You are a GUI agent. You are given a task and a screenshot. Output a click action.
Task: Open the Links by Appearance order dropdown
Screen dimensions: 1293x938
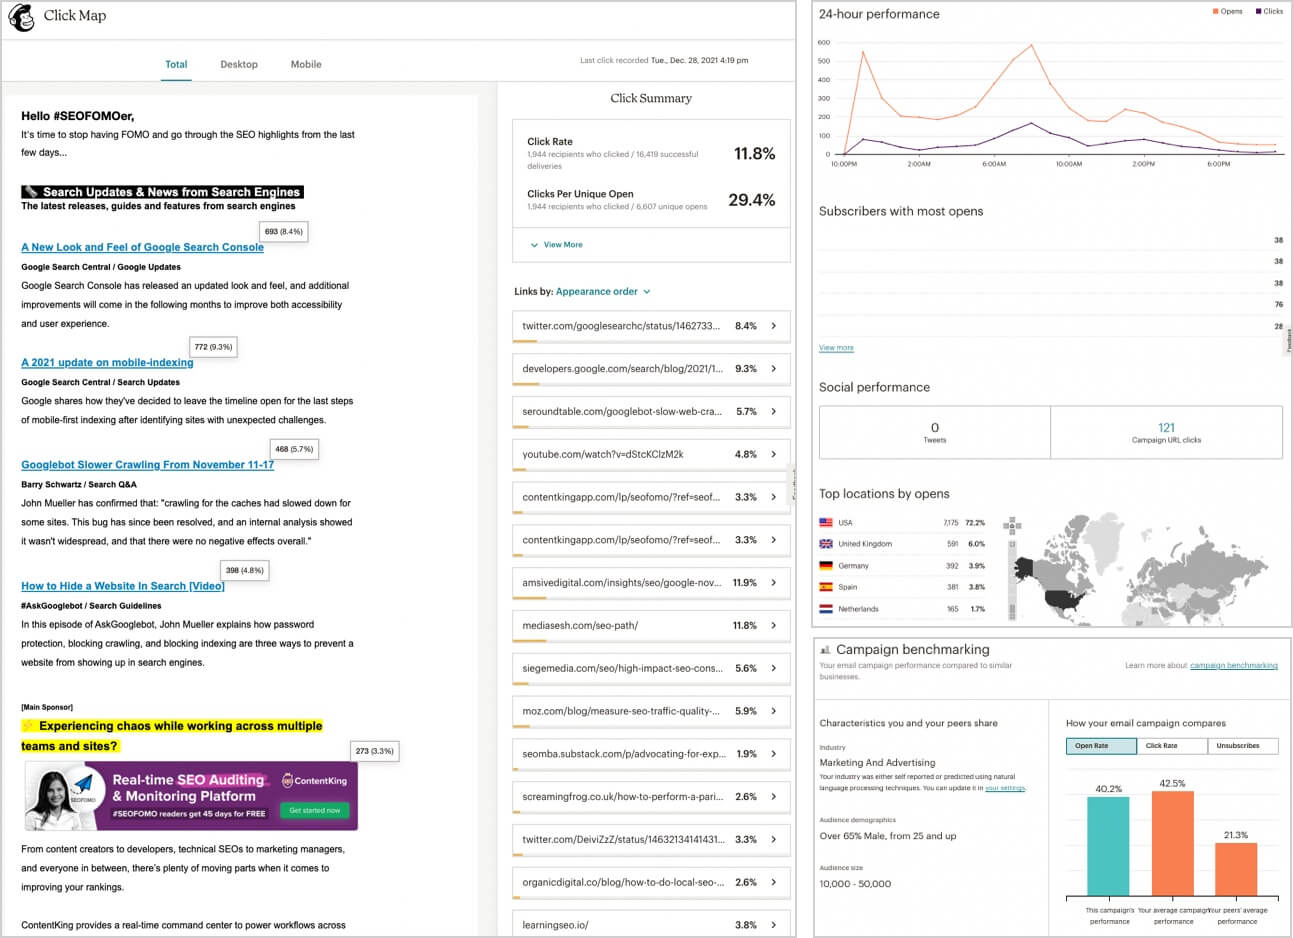point(603,291)
